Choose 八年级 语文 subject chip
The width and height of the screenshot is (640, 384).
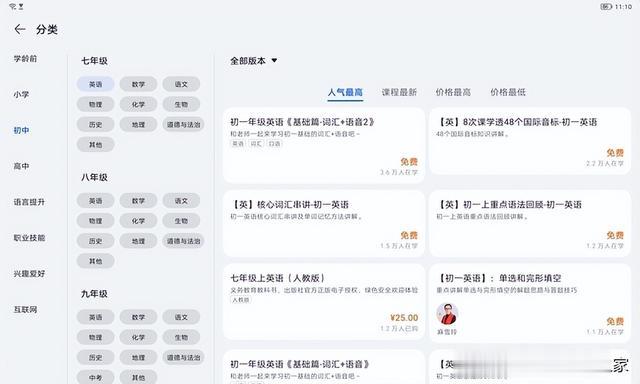[181, 201]
